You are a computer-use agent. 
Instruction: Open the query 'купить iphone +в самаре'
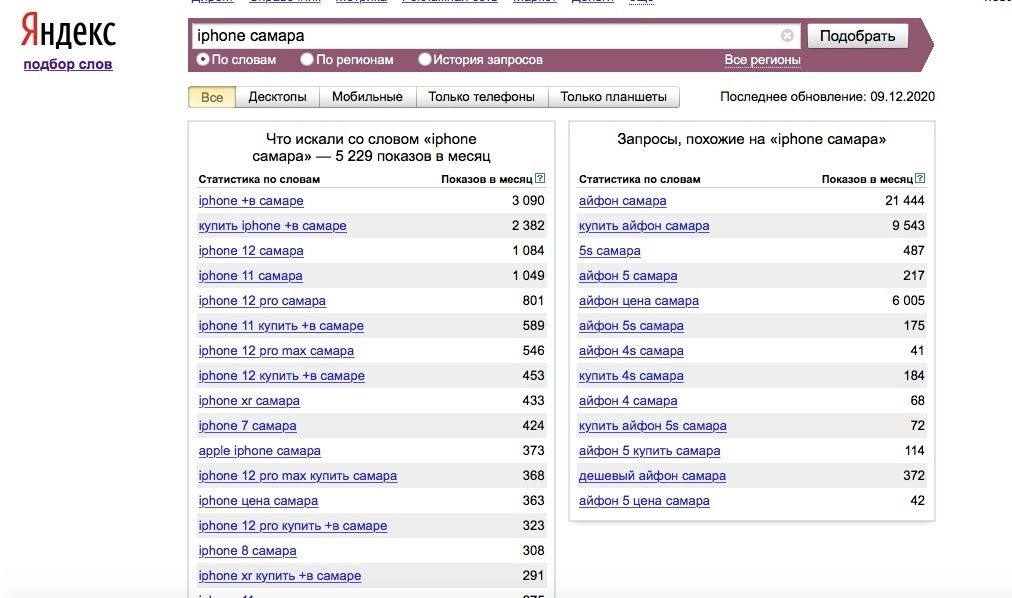click(272, 226)
